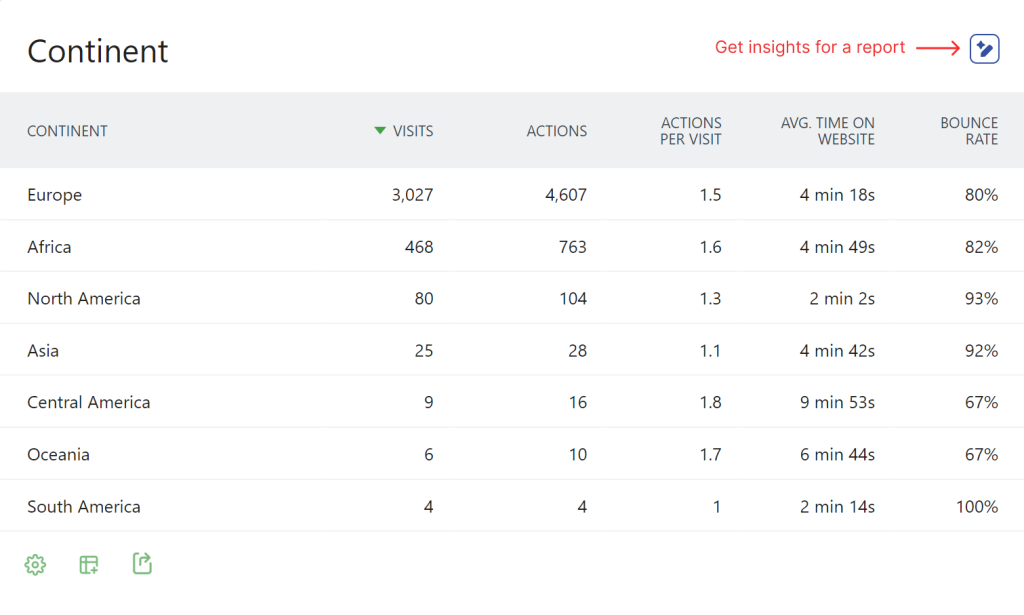This screenshot has width=1024, height=615.
Task: Click the Avg. Time on Website header
Action: [x=827, y=131]
